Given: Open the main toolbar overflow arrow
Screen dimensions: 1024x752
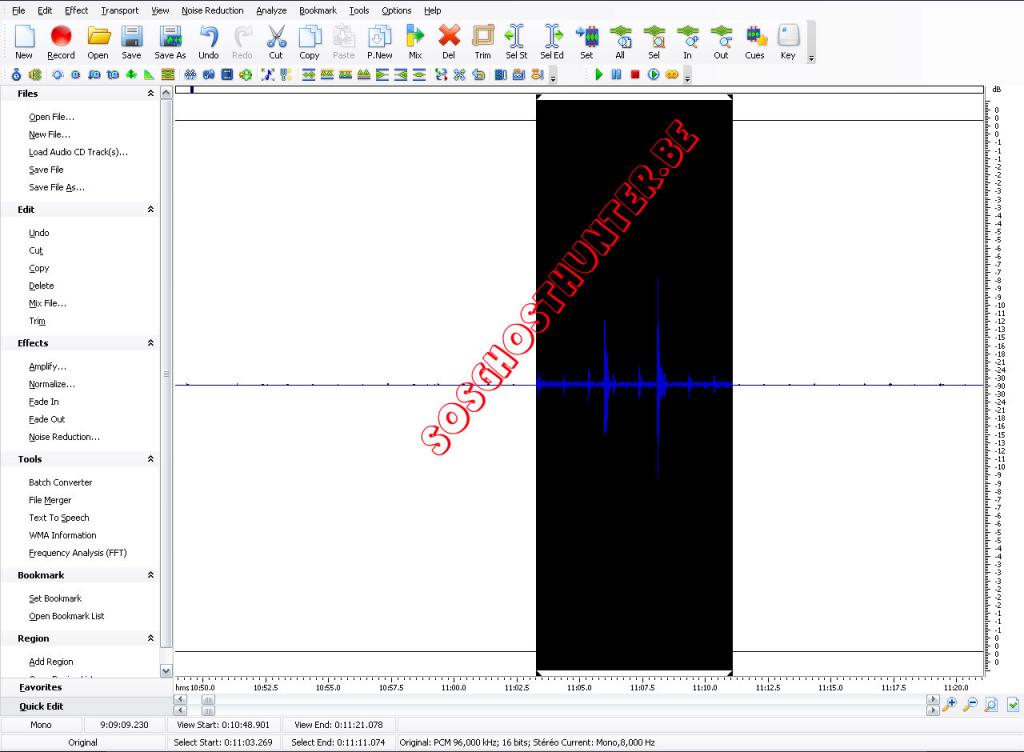Looking at the screenshot, I should coord(811,58).
